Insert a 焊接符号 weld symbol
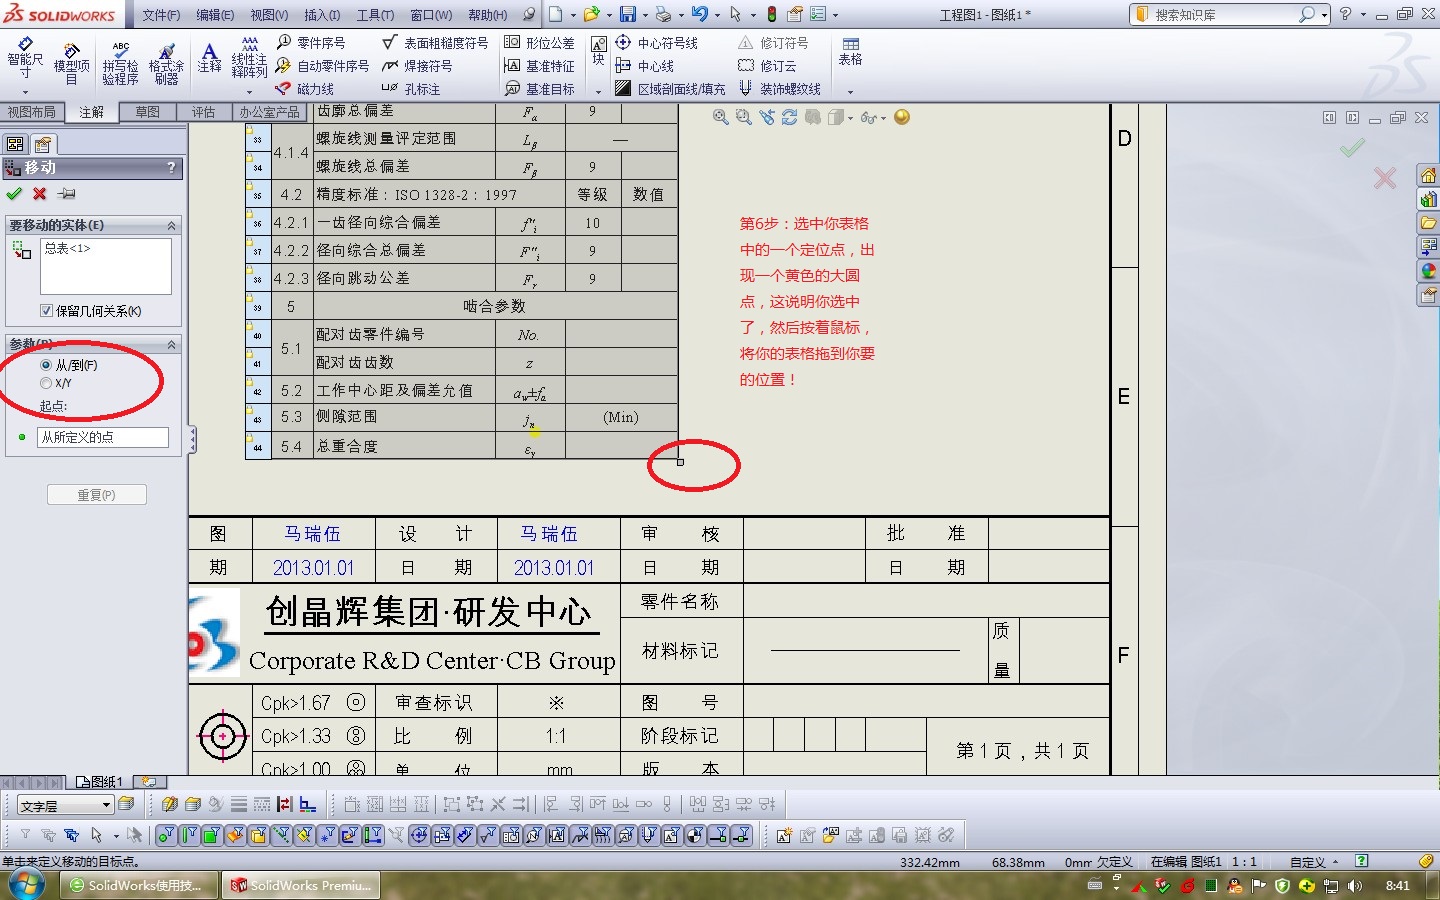This screenshot has height=900, width=1440. (417, 66)
